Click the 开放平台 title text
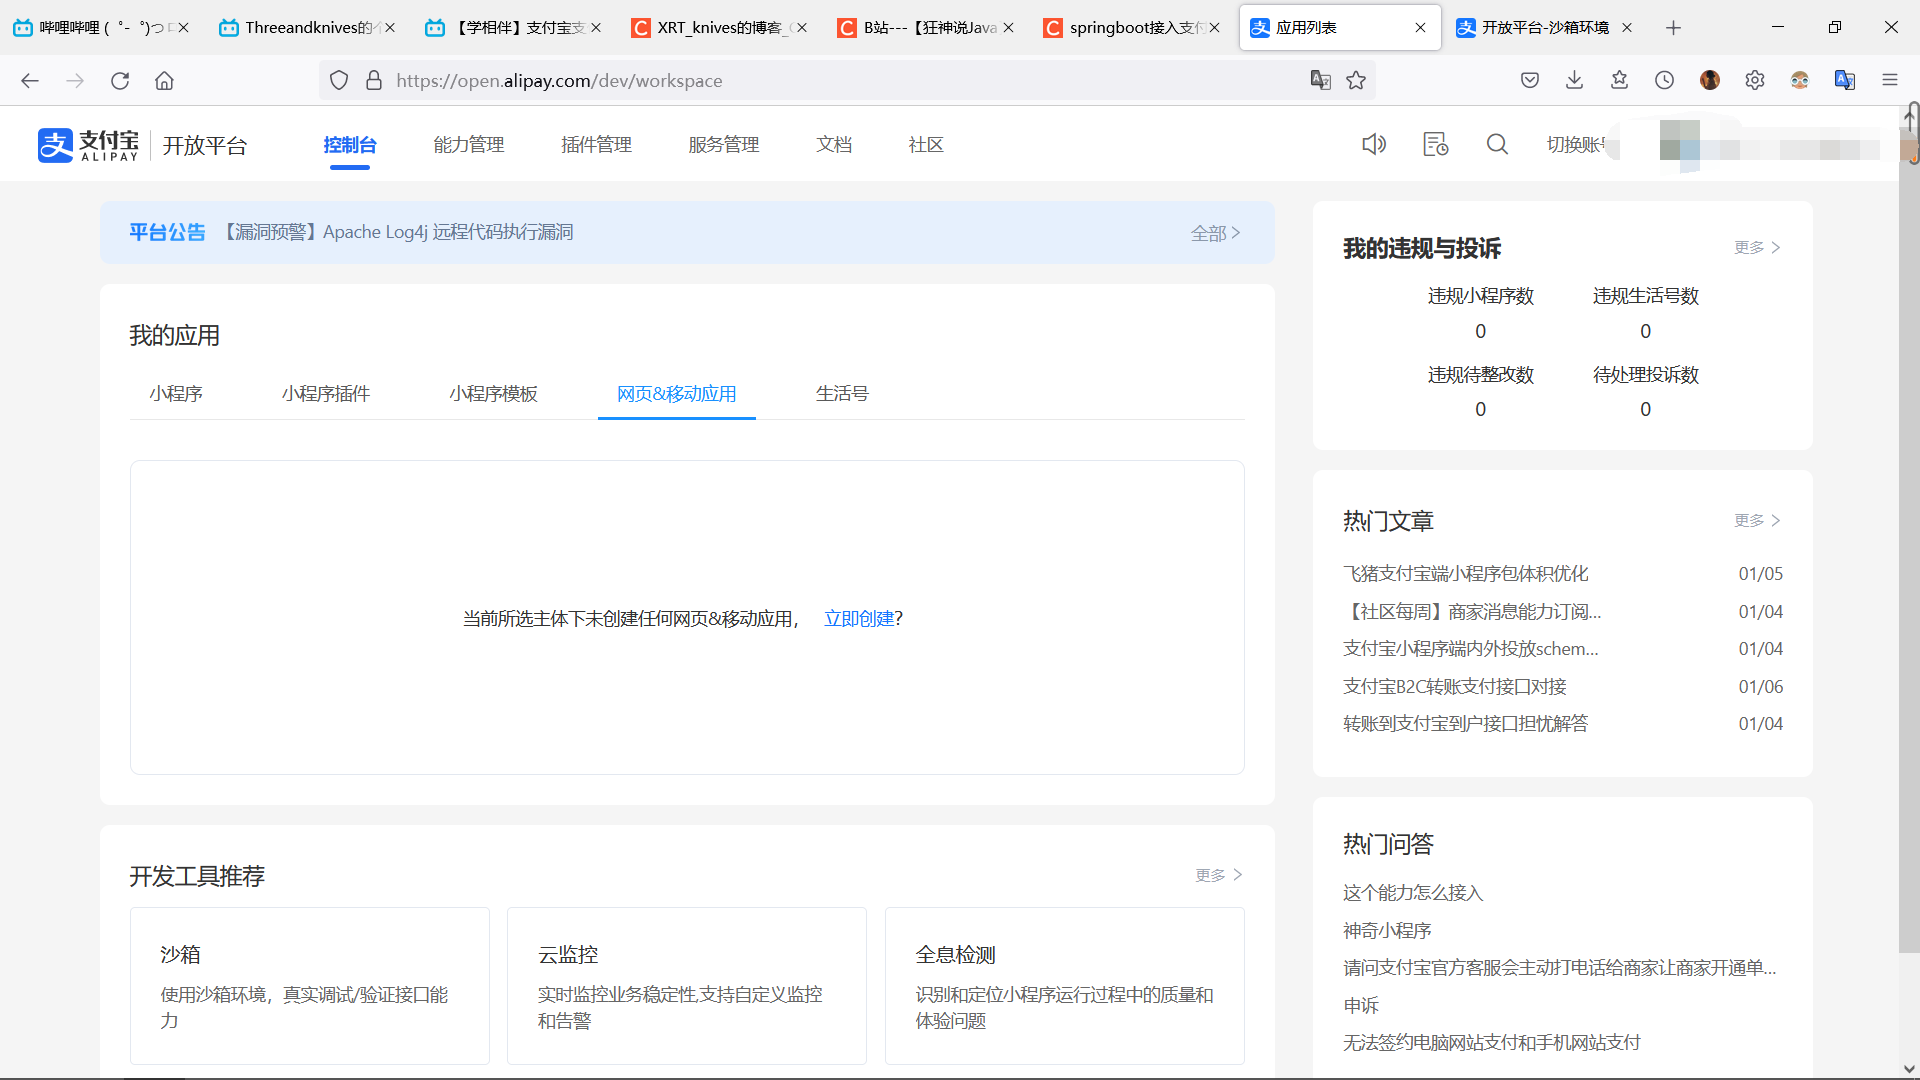 pyautogui.click(x=205, y=146)
